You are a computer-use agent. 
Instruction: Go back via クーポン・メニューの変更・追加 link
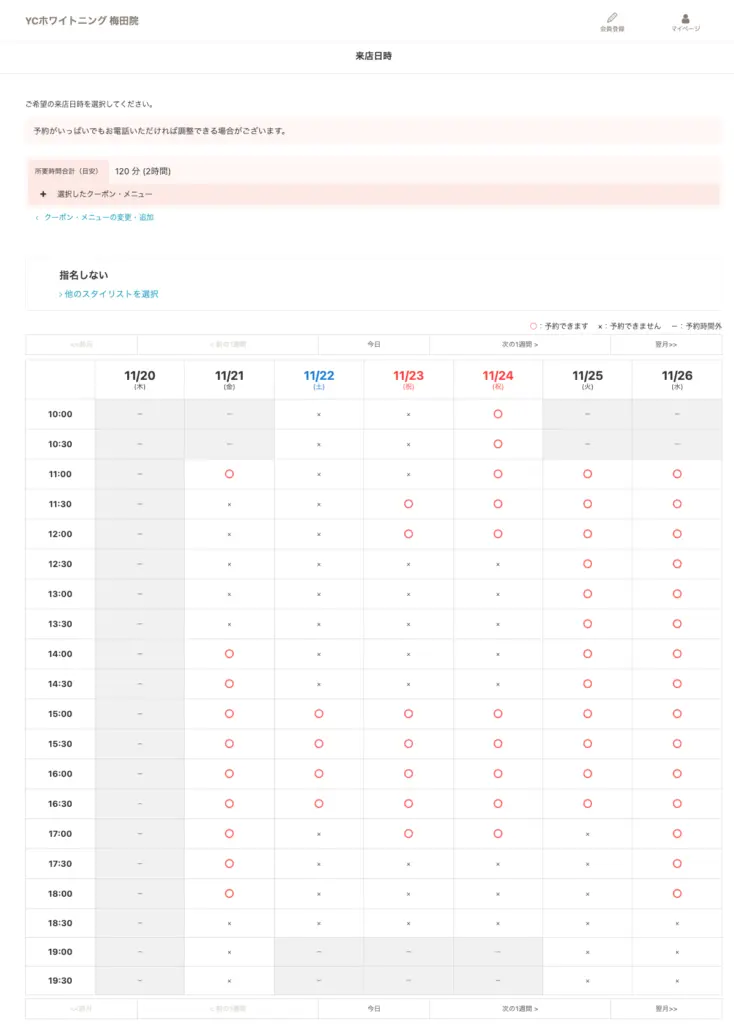(98, 217)
